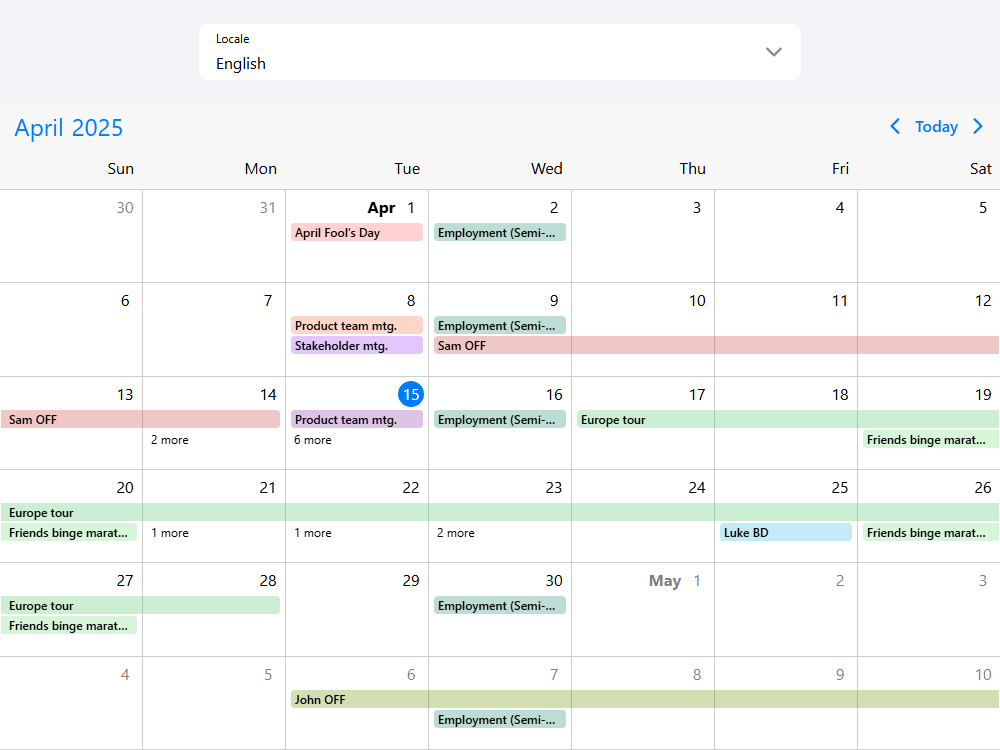
Task: Open the April Fool's Day event
Action: pyautogui.click(x=357, y=232)
